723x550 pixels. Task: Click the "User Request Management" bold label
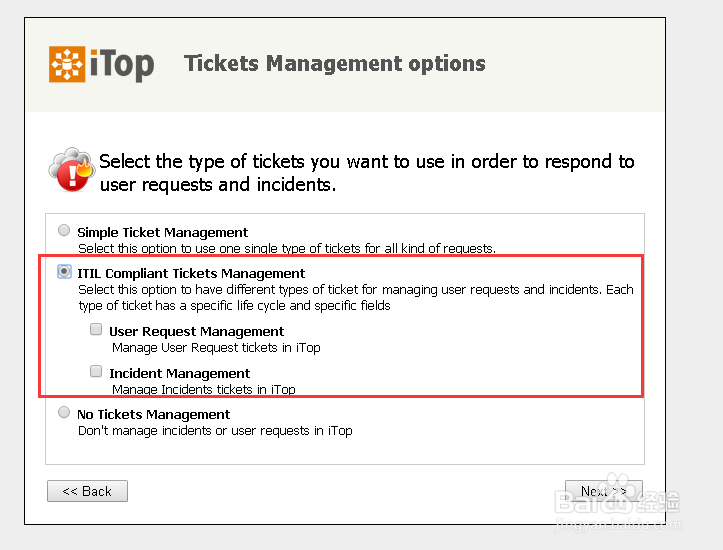(196, 331)
